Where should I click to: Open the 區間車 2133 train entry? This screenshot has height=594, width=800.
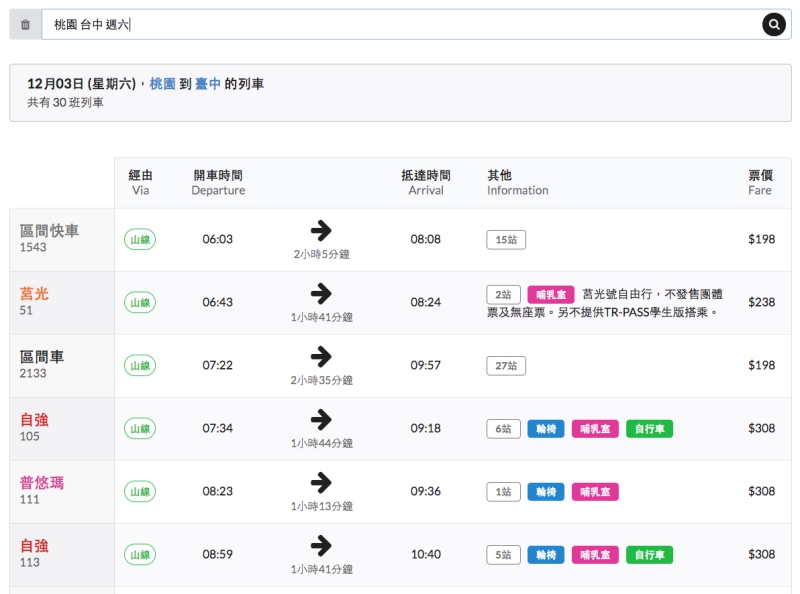click(42, 364)
